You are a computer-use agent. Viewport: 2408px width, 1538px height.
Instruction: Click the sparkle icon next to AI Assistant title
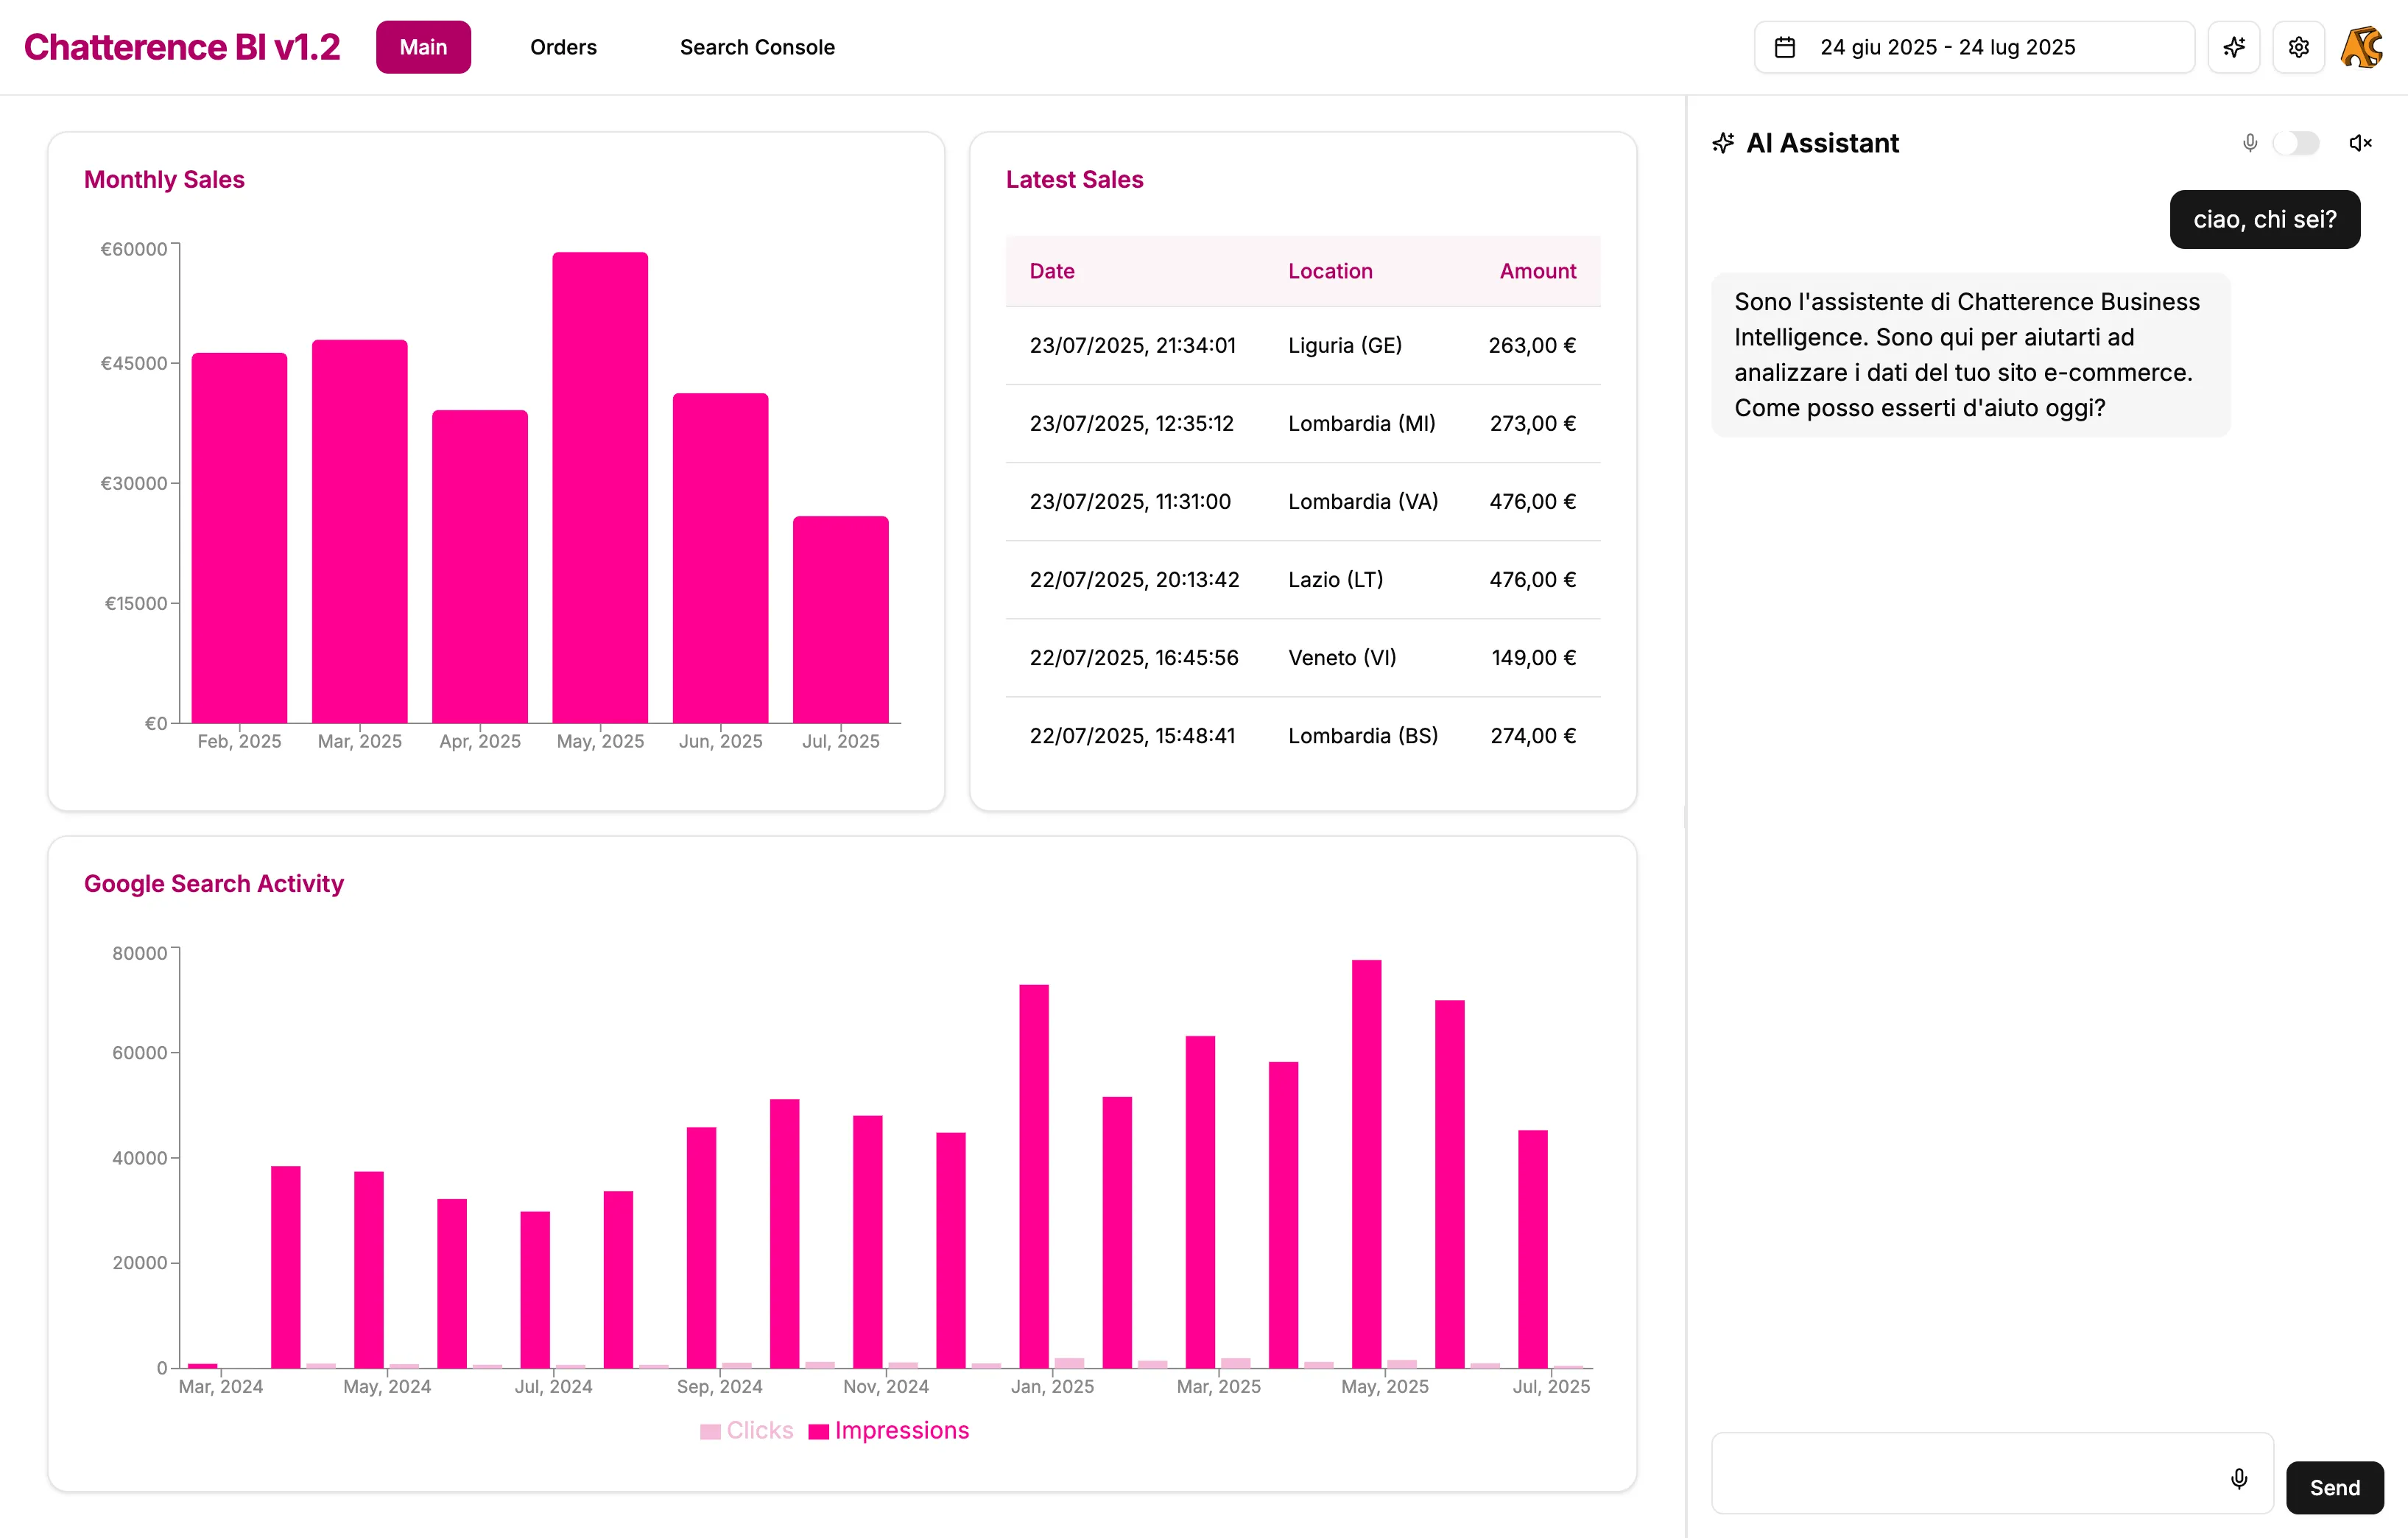tap(1723, 143)
